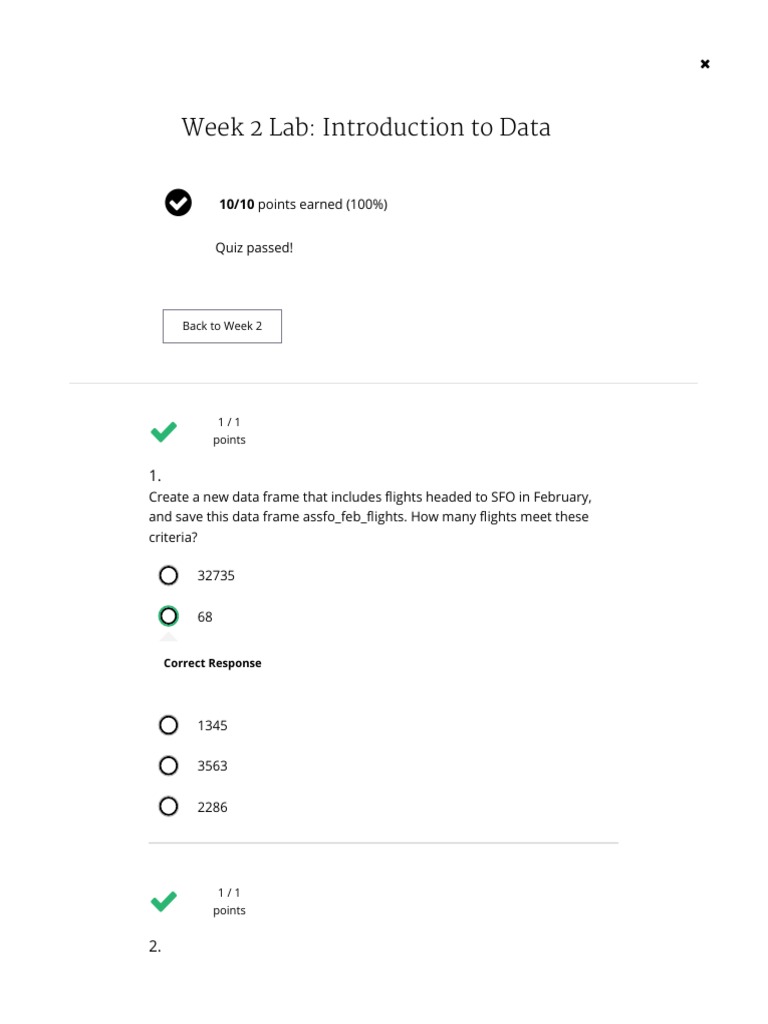This screenshot has height=1024, width=768.
Task: Click the 32735 answer label text
Action: pos(216,575)
